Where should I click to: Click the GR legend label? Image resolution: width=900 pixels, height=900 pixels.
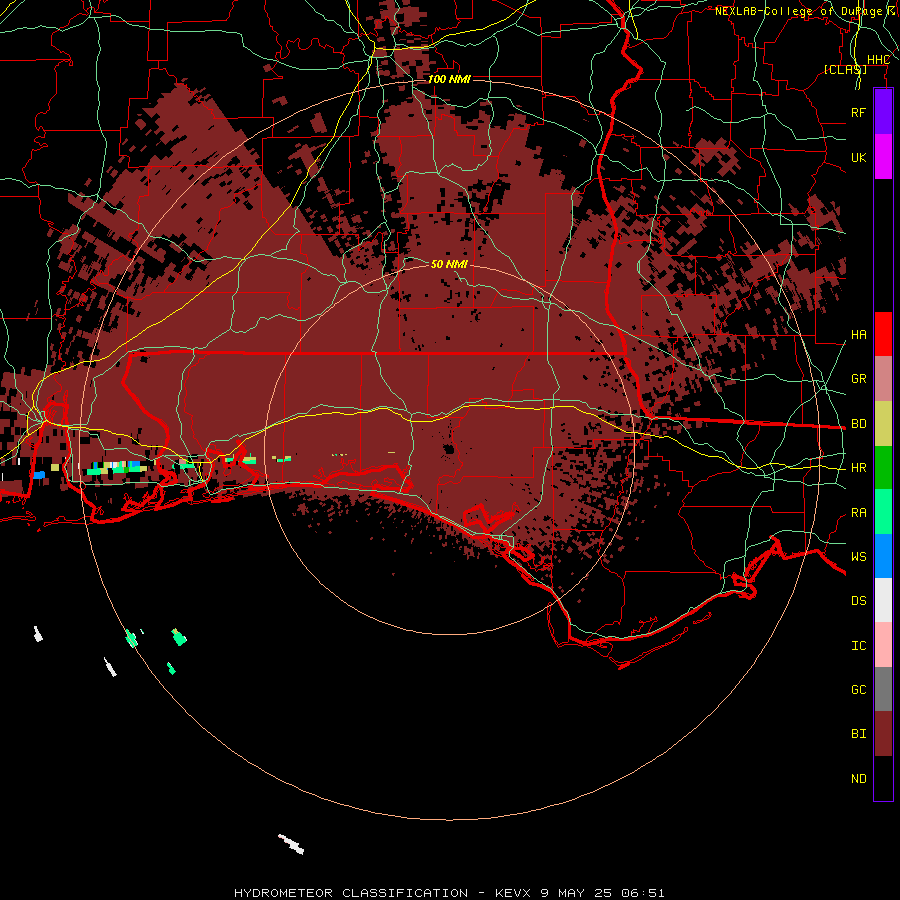click(x=859, y=379)
